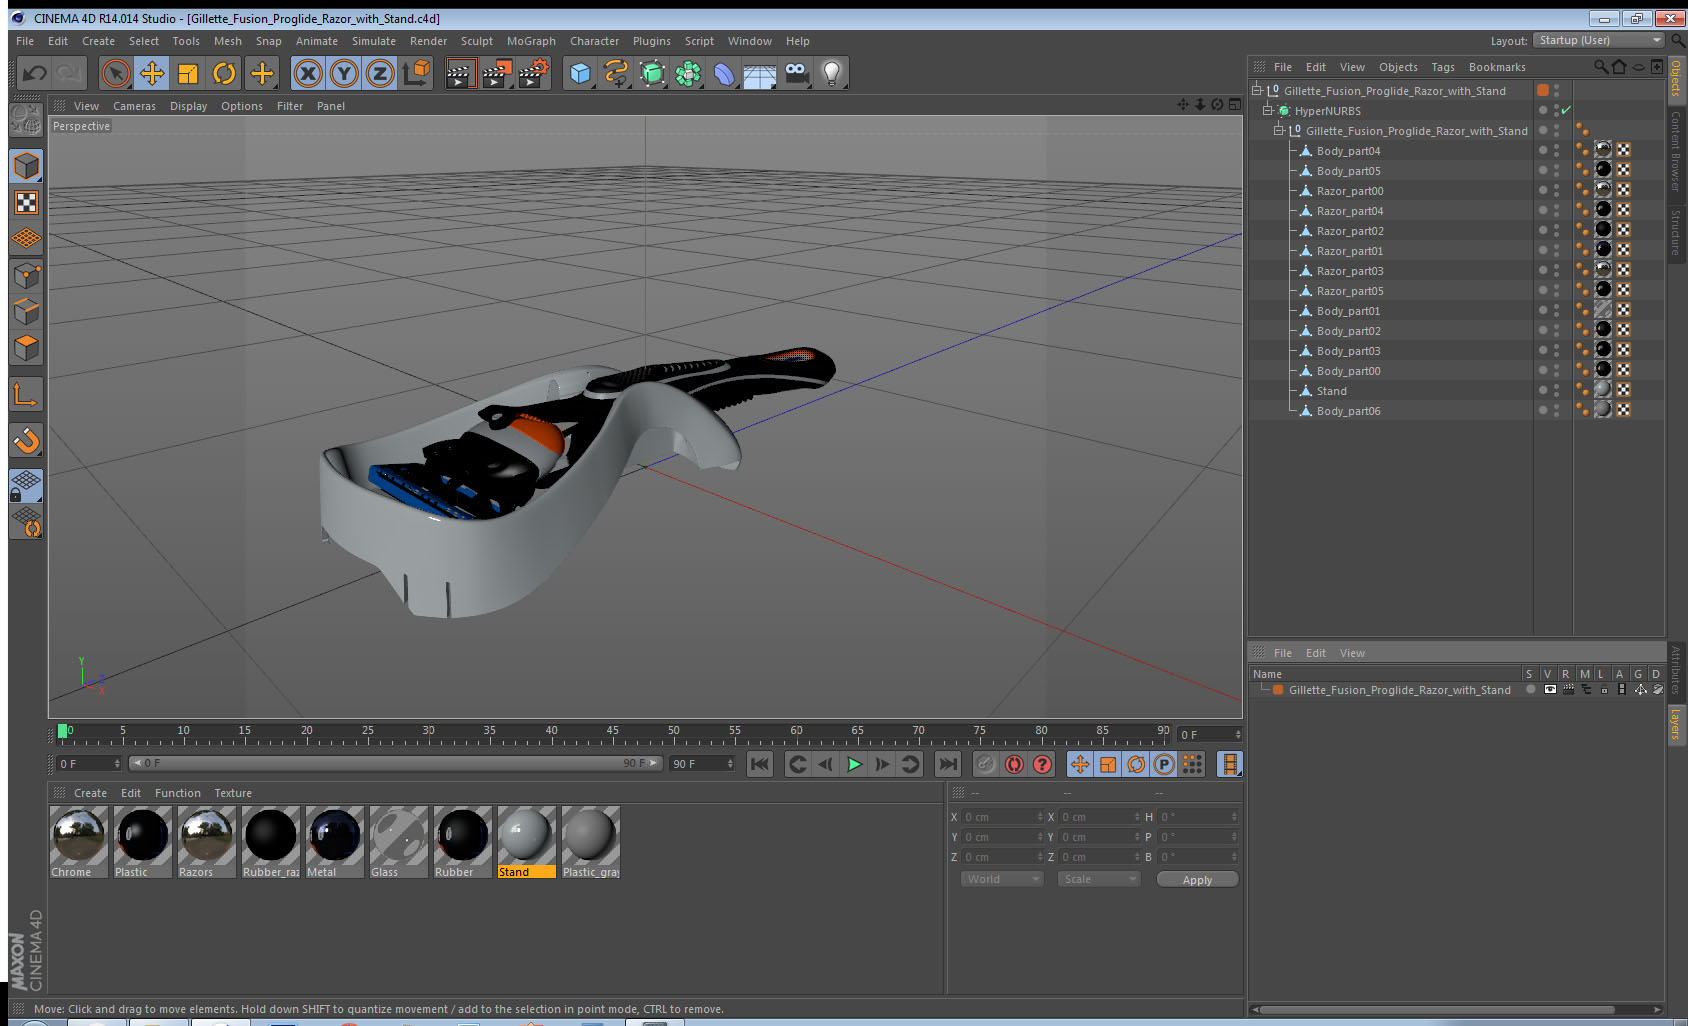
Task: Toggle automatic keyframing button
Action: click(x=1014, y=764)
